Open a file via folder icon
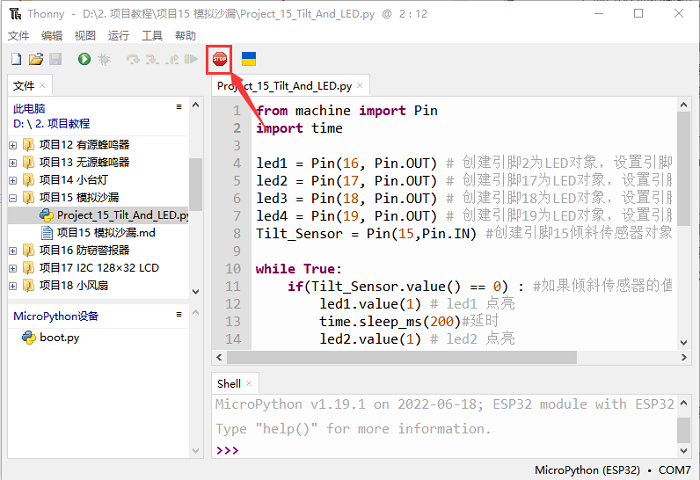This screenshot has height=480, width=700. point(36,60)
